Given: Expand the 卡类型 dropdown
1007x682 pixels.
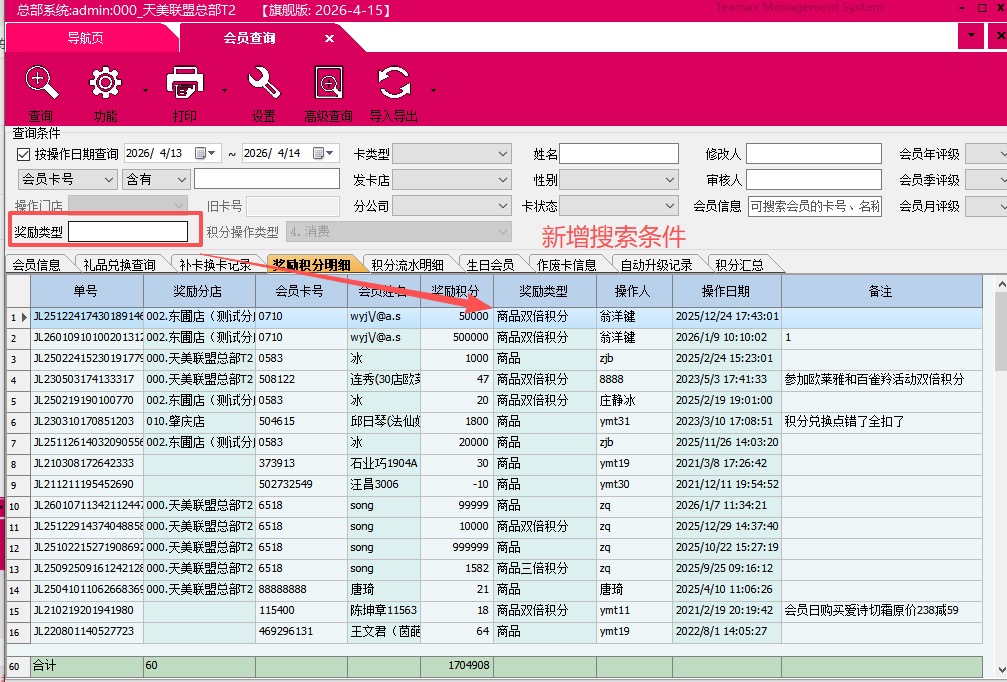Looking at the screenshot, I should coord(503,154).
